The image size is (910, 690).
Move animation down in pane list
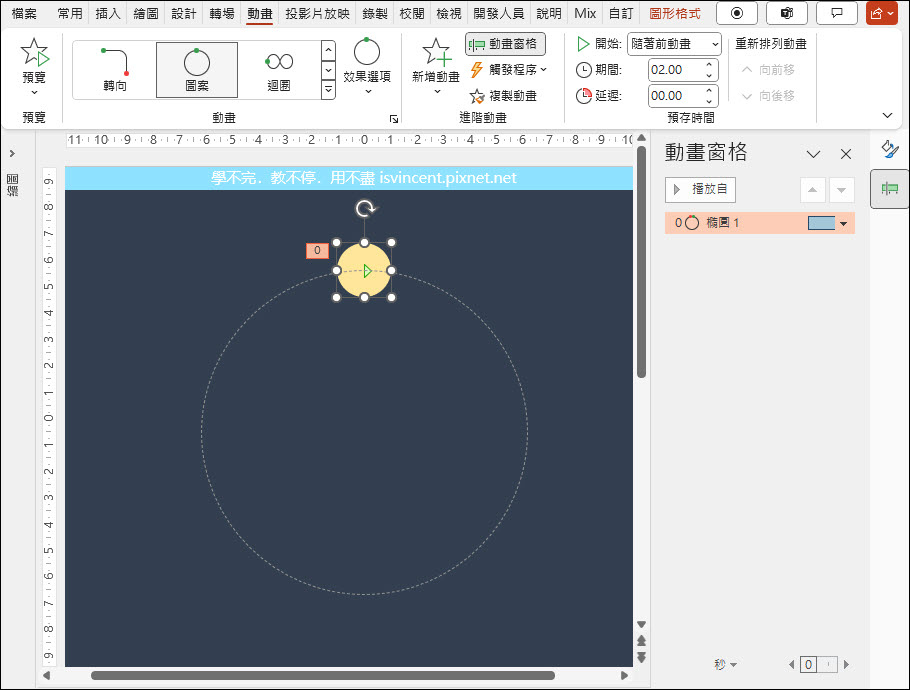(x=842, y=190)
